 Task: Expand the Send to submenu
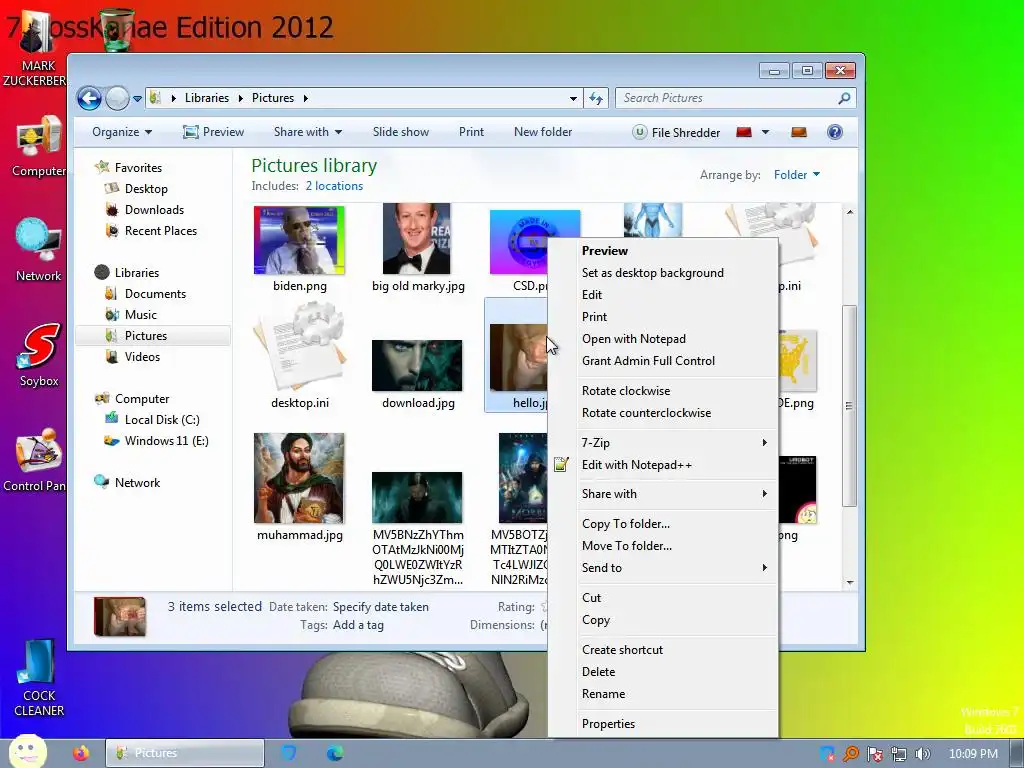coord(662,568)
